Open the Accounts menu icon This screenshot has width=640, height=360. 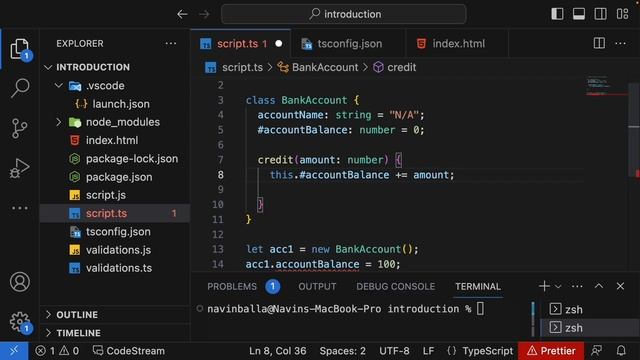click(20, 282)
